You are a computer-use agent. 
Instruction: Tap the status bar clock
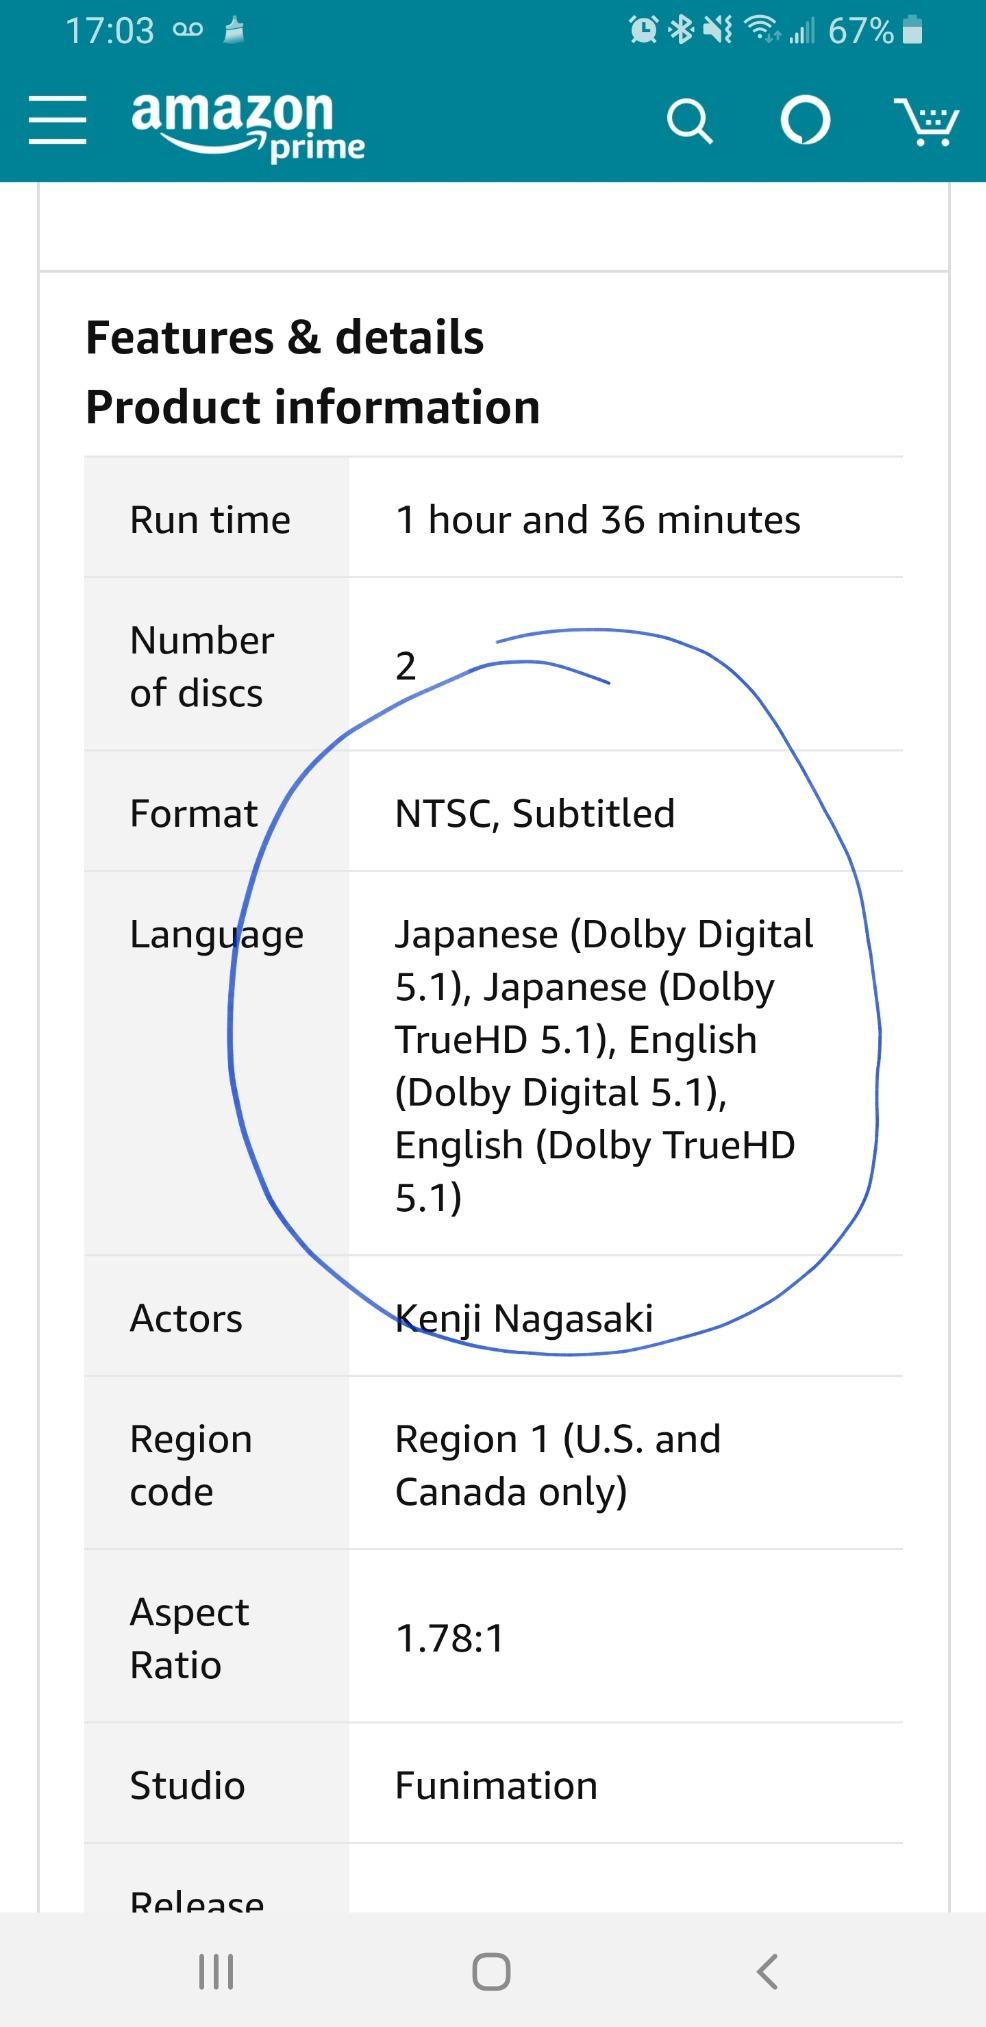pyautogui.click(x=110, y=31)
